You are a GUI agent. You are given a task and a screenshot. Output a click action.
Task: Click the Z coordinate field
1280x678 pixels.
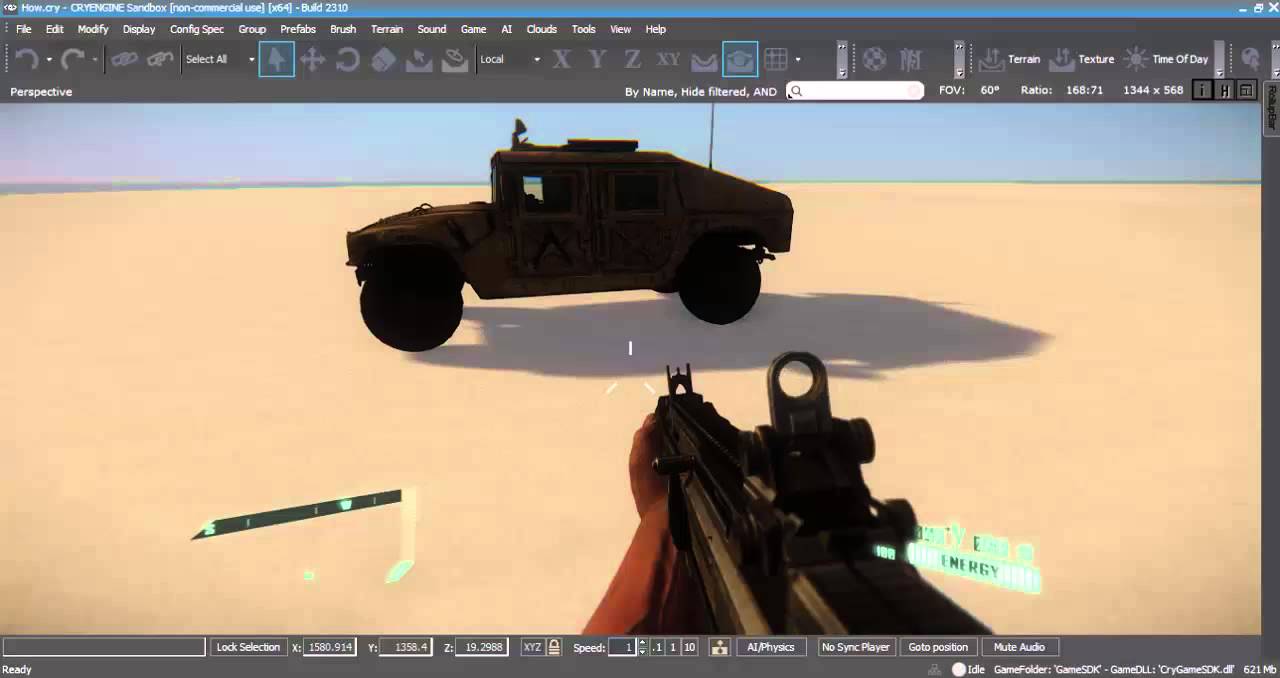pyautogui.click(x=482, y=647)
